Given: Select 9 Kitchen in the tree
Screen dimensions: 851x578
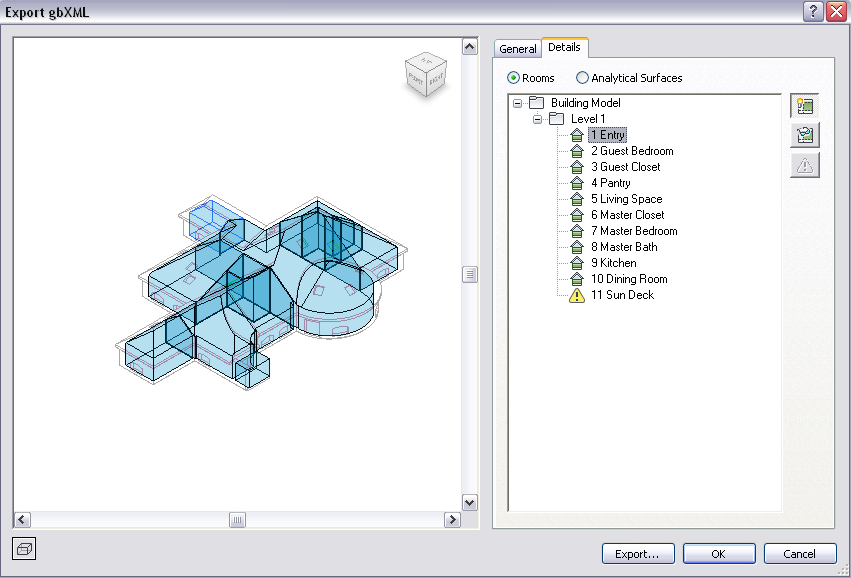Looking at the screenshot, I should coord(614,263).
